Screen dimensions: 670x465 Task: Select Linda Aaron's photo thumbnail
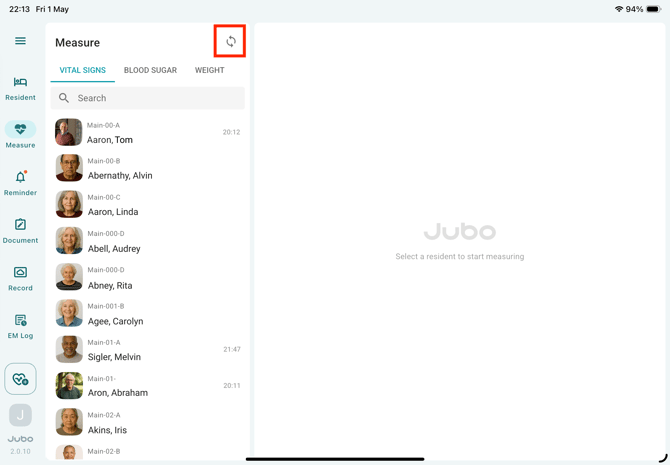tap(69, 204)
